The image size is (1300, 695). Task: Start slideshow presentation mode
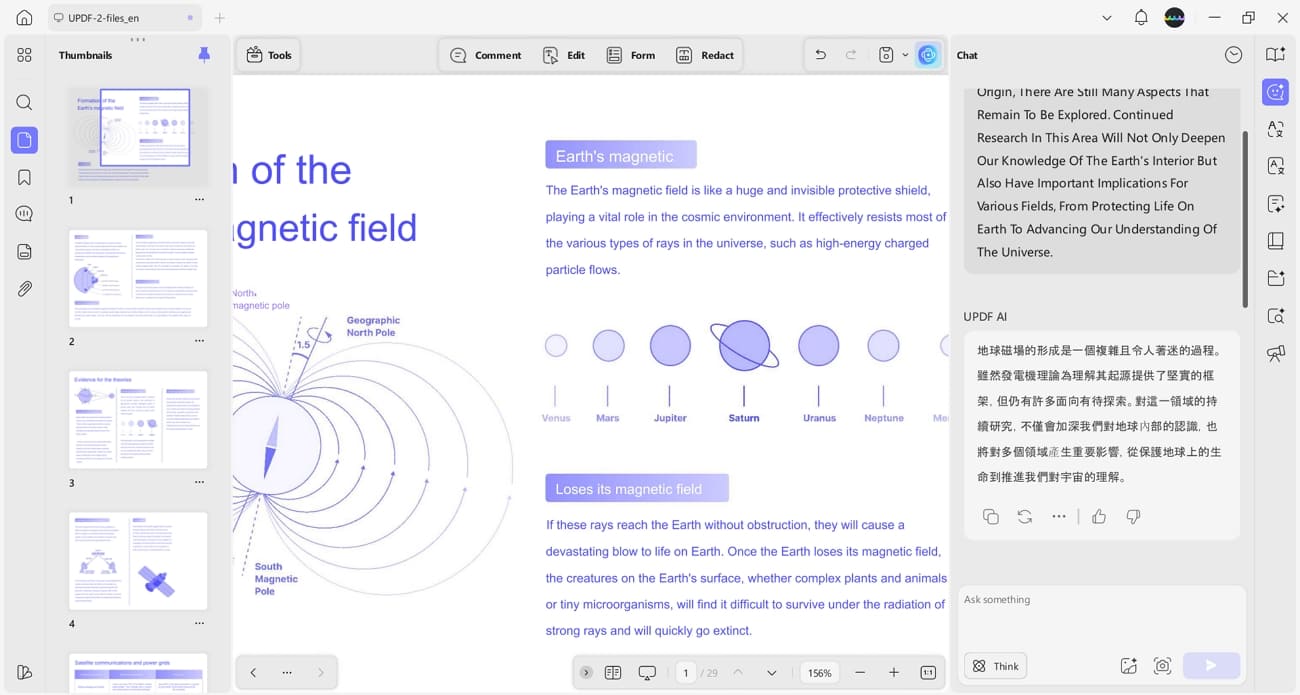coord(647,673)
